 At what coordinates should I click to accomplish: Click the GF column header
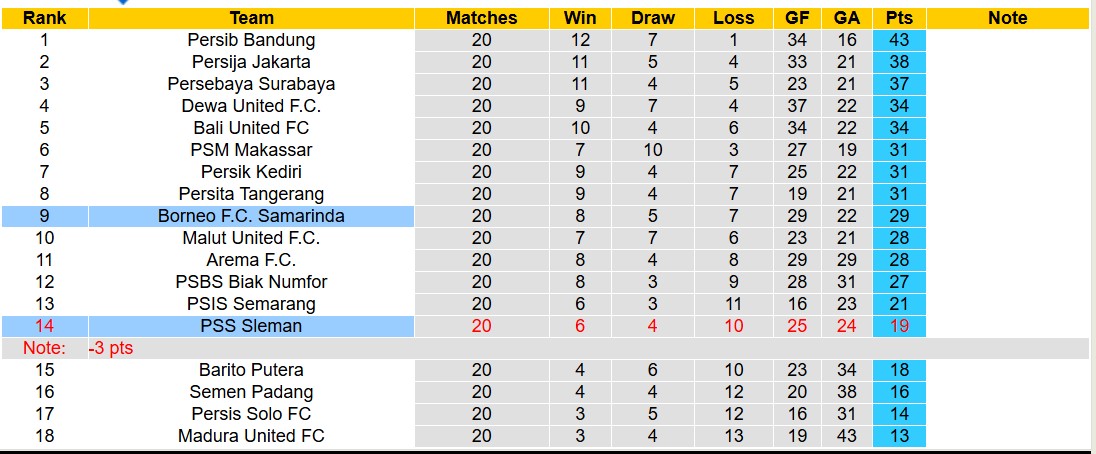(x=797, y=18)
